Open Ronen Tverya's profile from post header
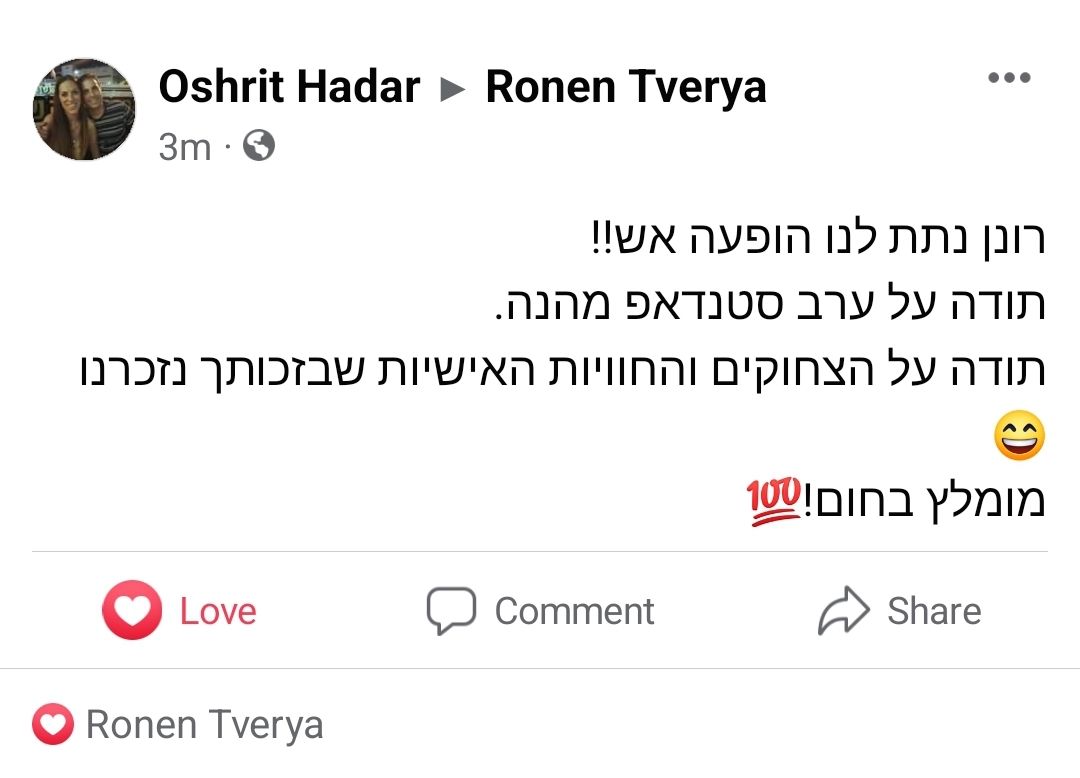This screenshot has width=1080, height=778. (626, 88)
